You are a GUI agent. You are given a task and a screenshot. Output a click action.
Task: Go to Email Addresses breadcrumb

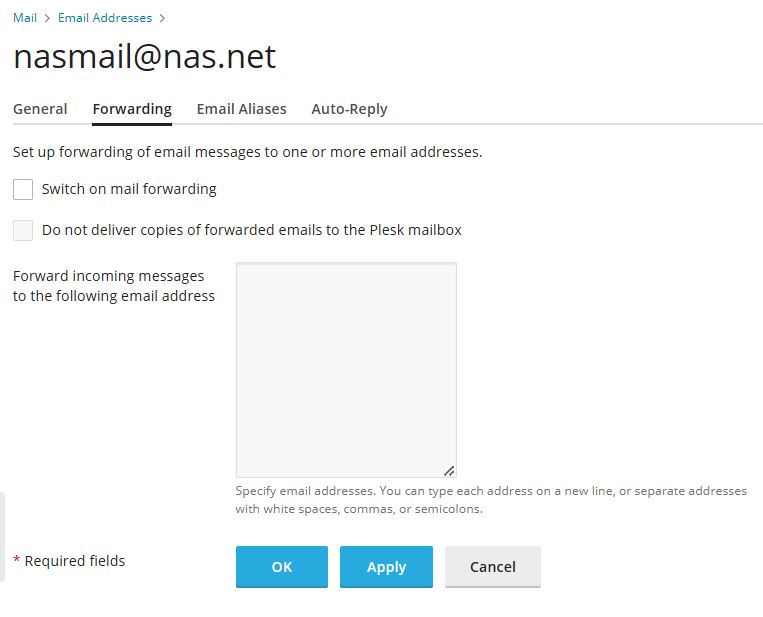105,18
